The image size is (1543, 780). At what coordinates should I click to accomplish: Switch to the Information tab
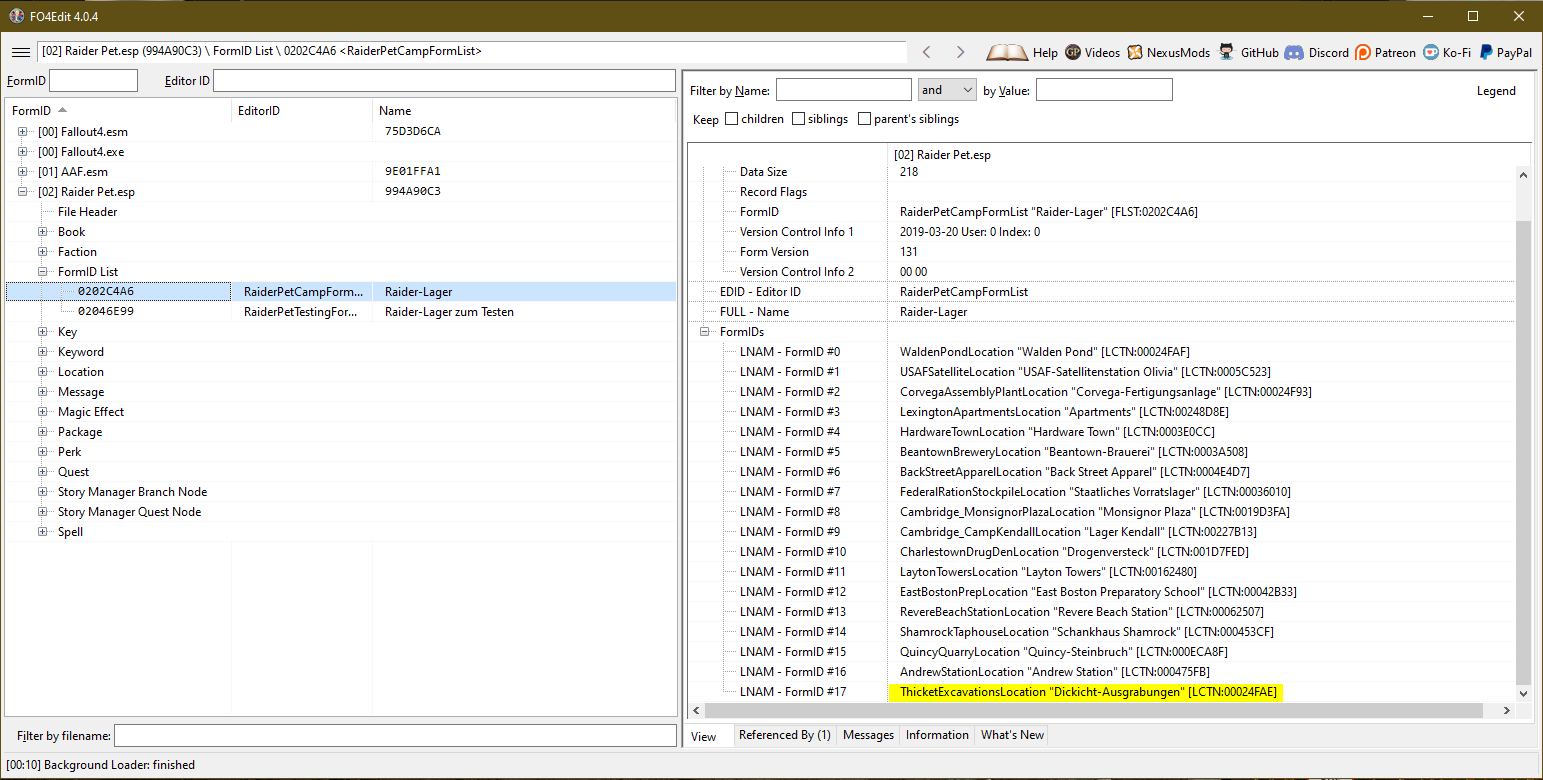(x=937, y=735)
